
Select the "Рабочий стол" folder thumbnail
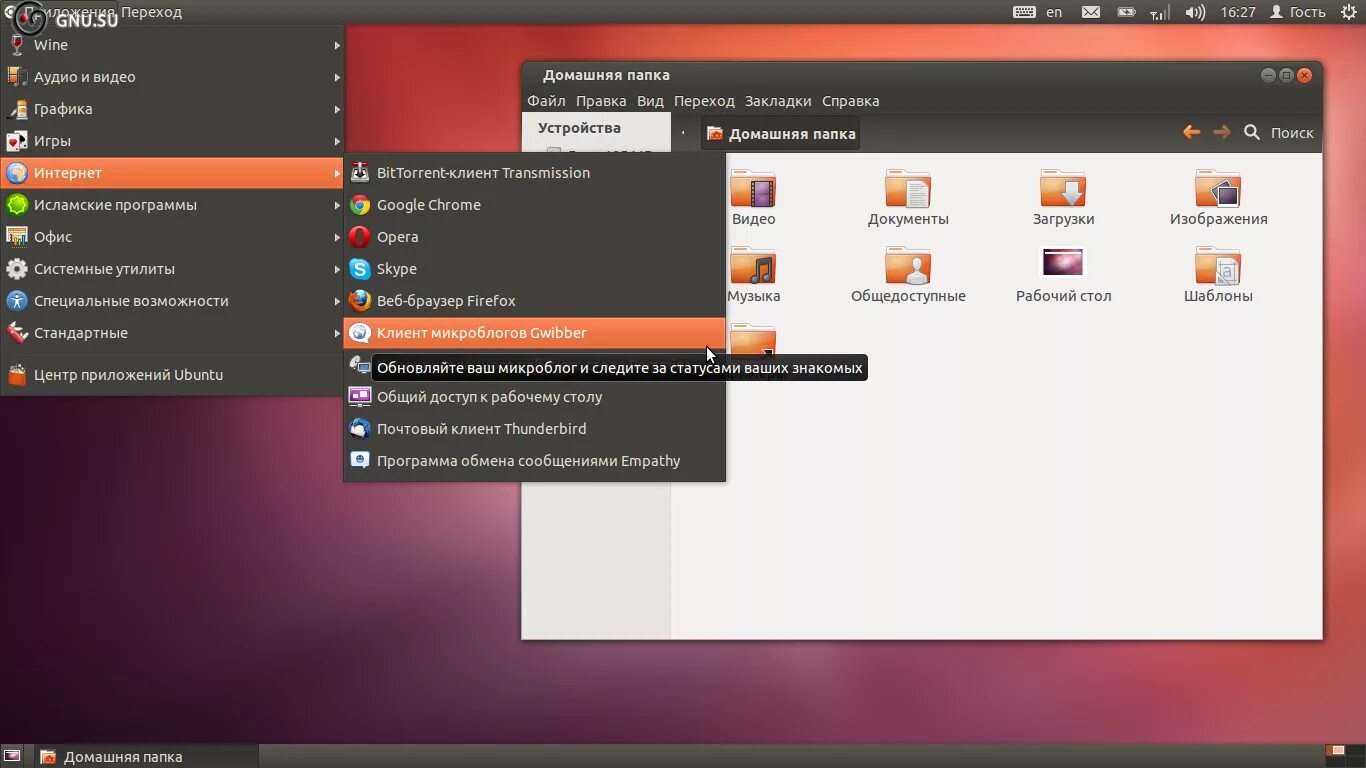1063,263
